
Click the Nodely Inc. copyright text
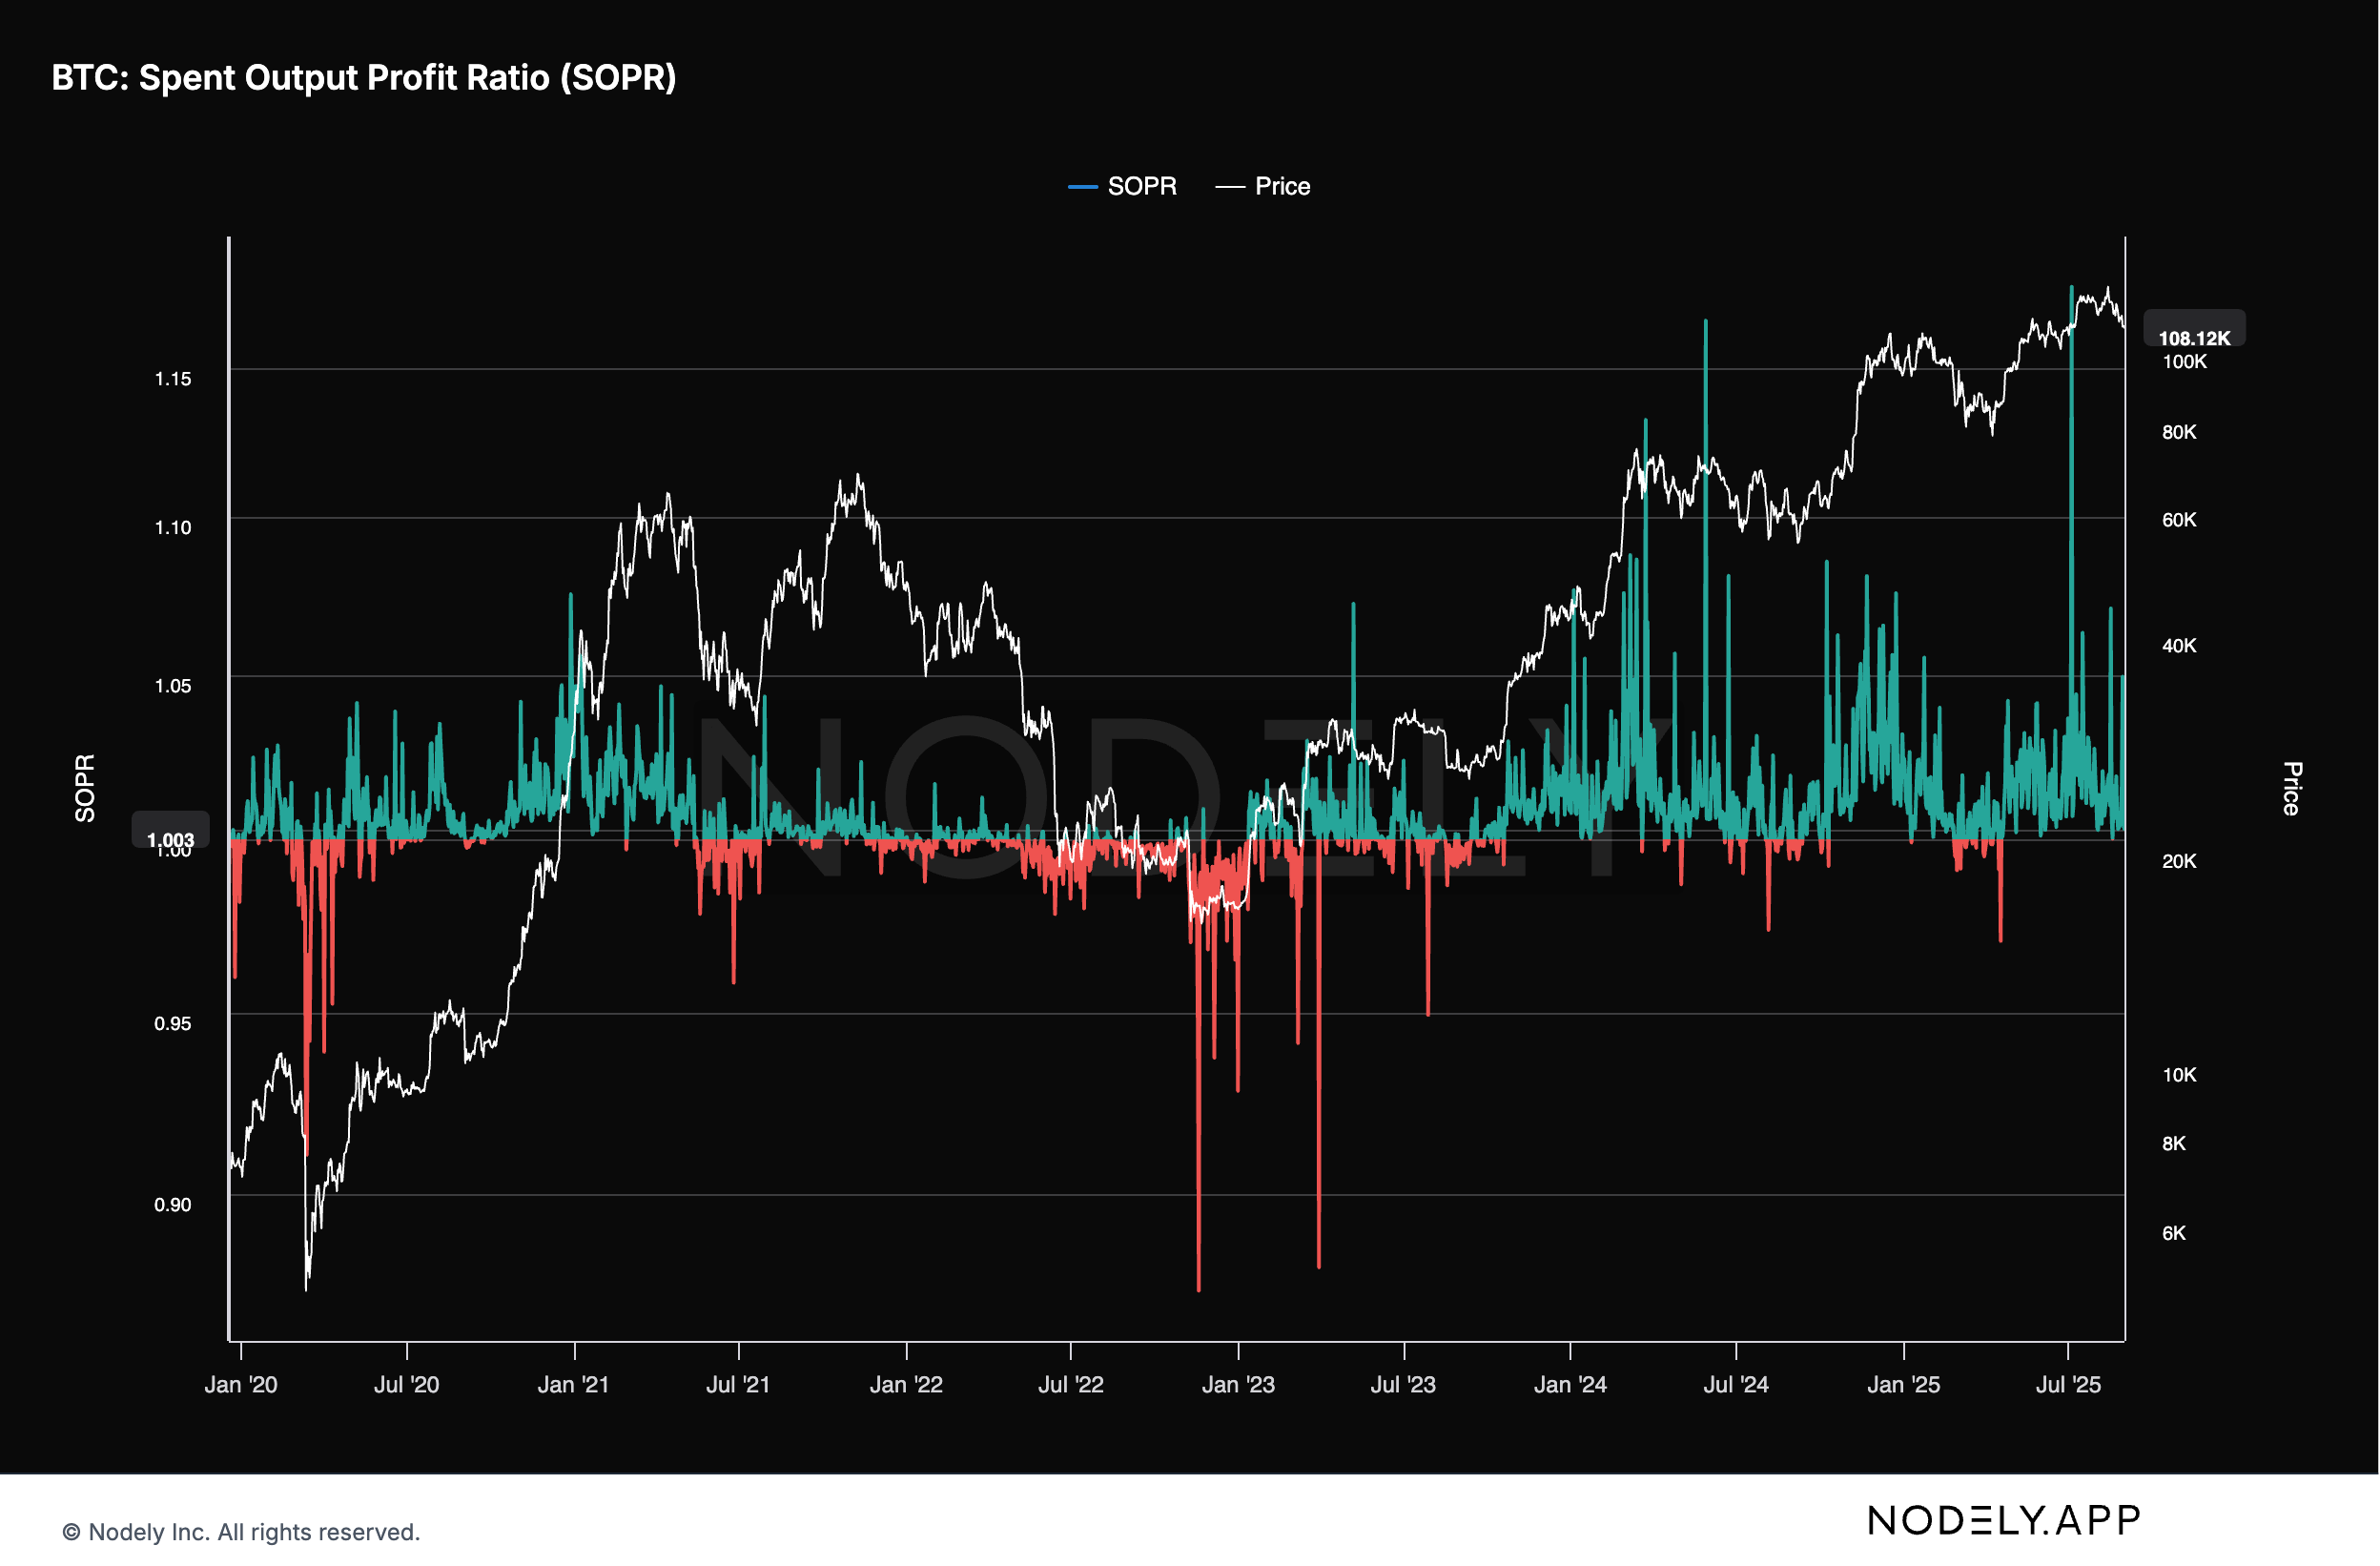pyautogui.click(x=241, y=1532)
